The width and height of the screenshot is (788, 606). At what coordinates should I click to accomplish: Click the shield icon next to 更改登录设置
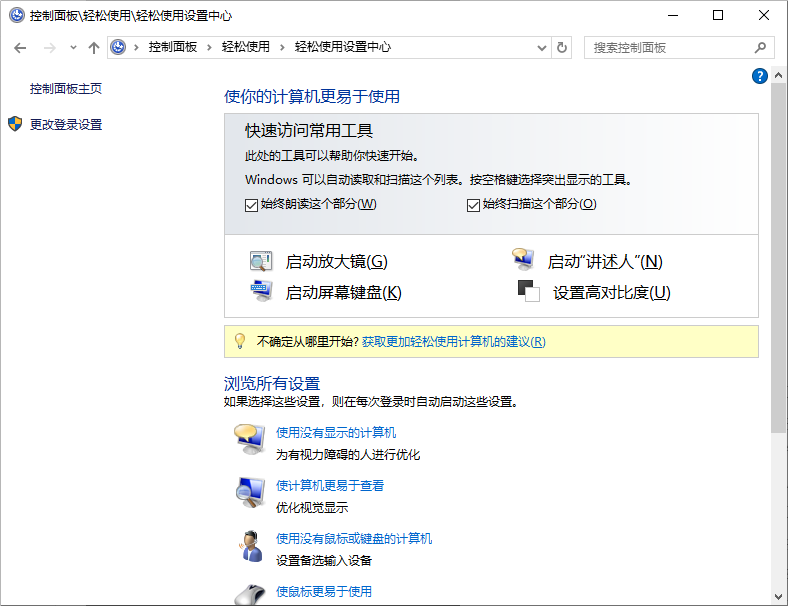pos(15,124)
